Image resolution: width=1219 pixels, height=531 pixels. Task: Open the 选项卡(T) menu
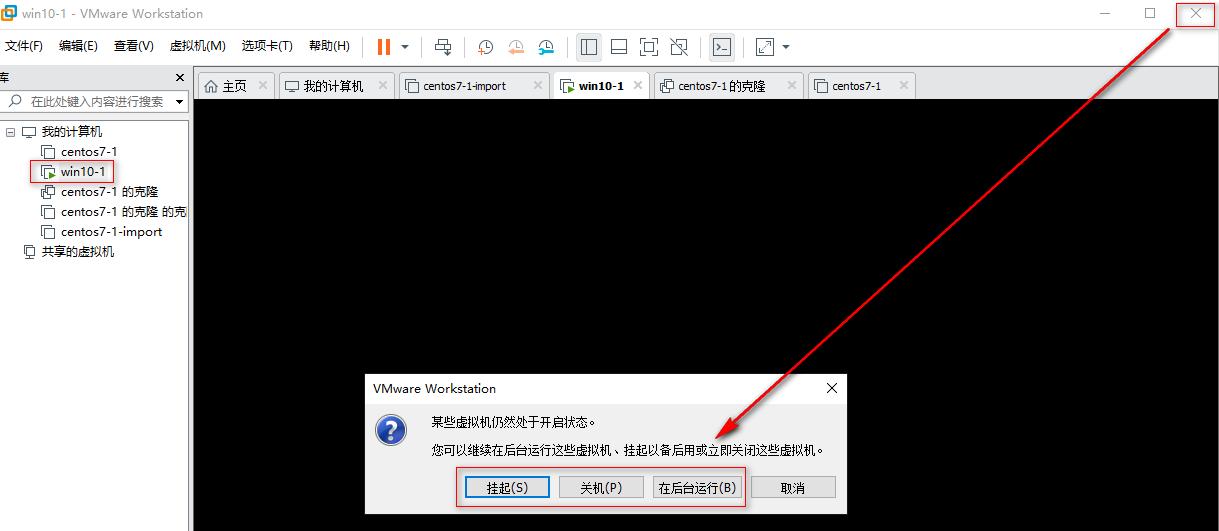[267, 46]
